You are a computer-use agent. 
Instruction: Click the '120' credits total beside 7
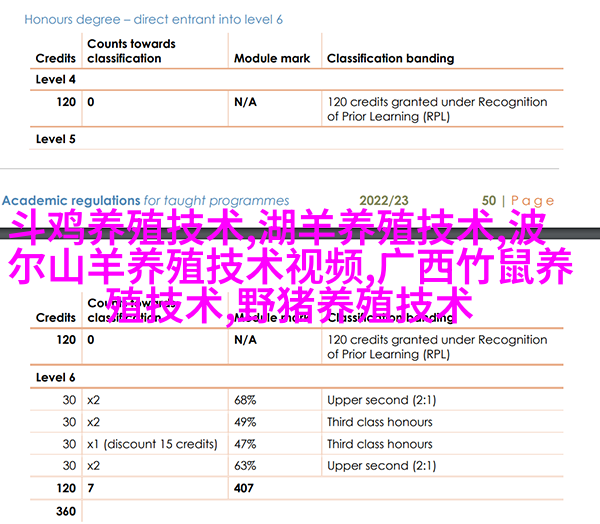pos(66,488)
